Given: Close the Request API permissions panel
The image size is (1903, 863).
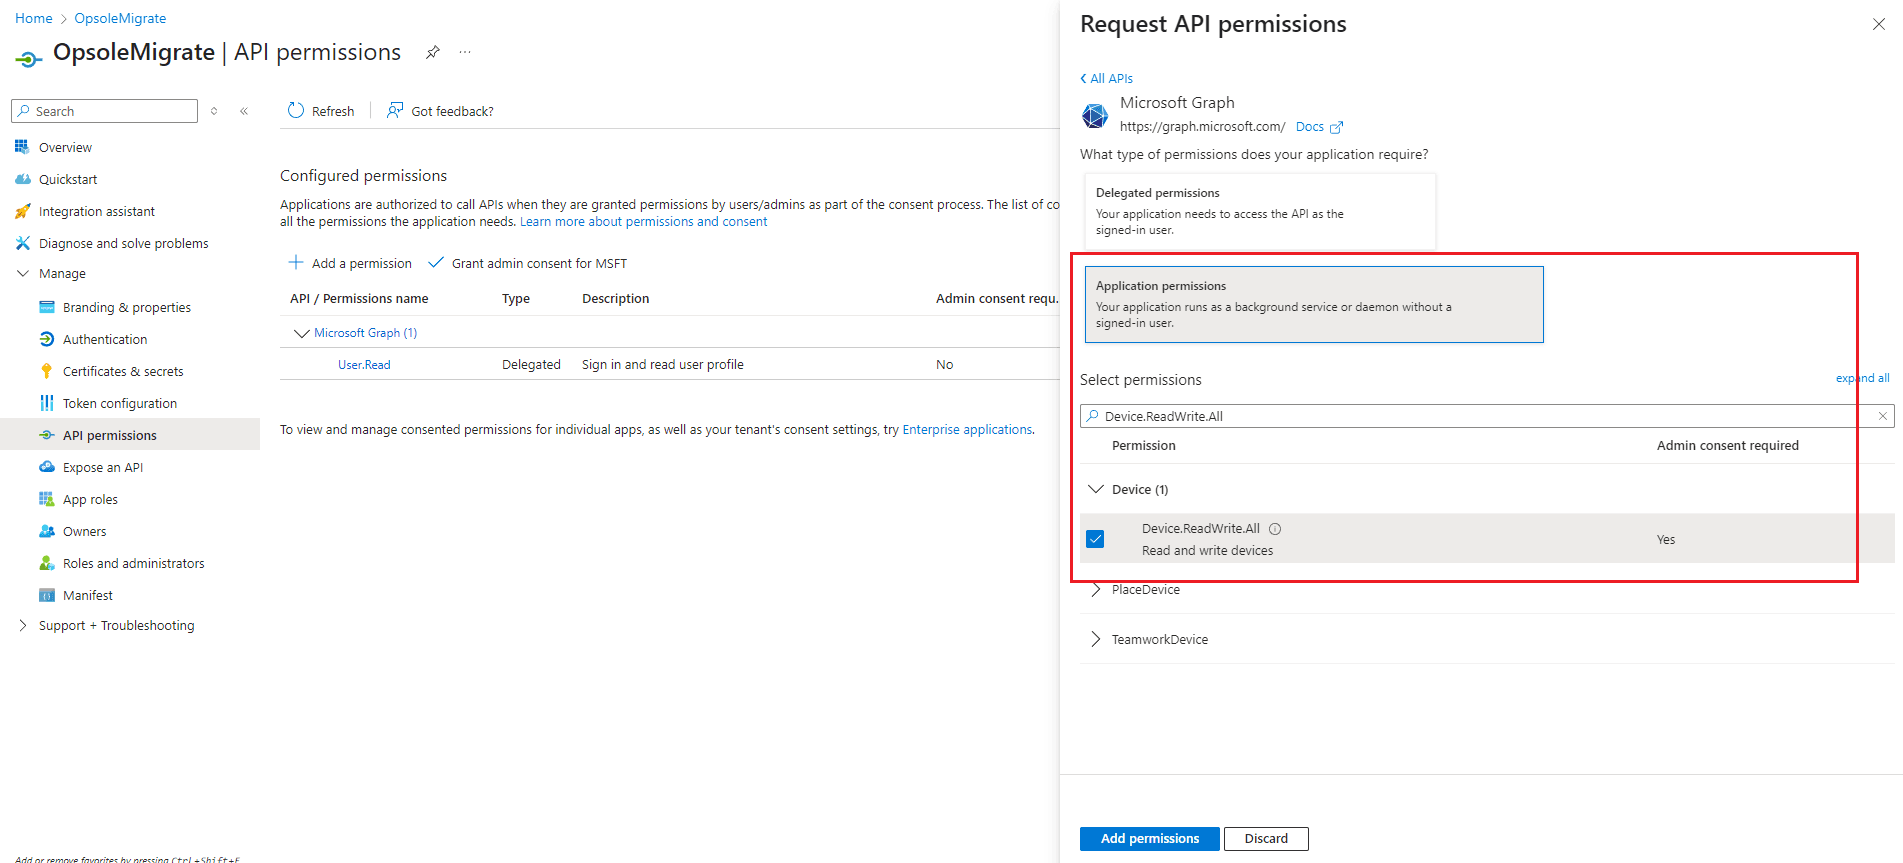Looking at the screenshot, I should coord(1878,24).
